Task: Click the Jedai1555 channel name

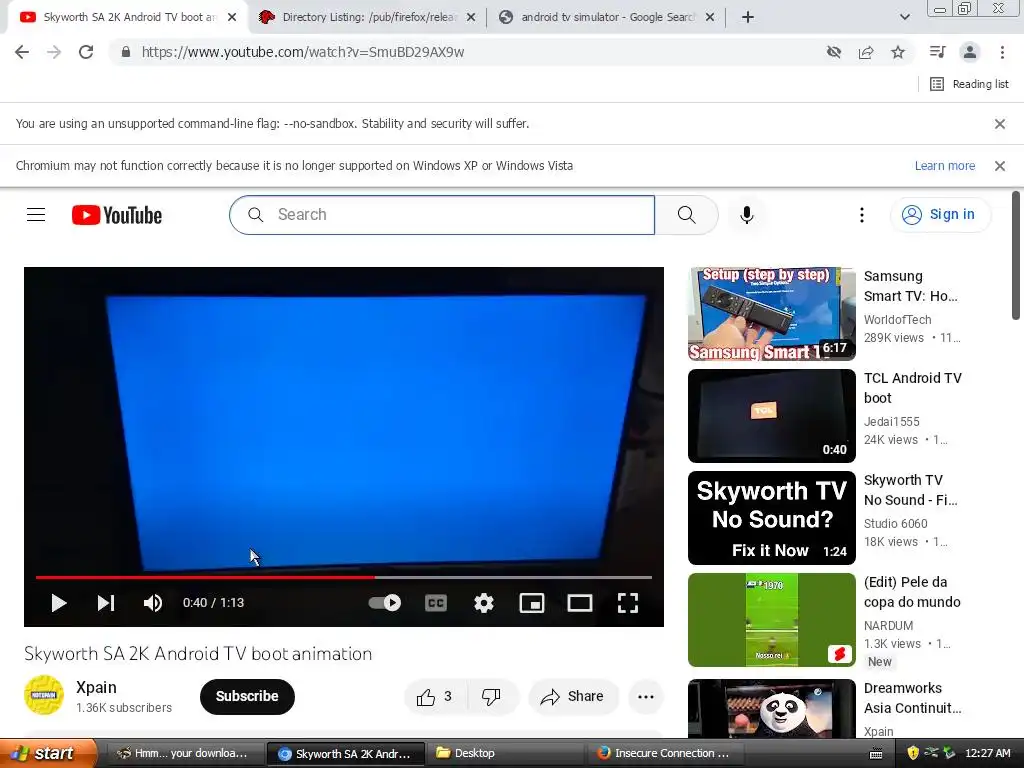Action: [x=891, y=422]
